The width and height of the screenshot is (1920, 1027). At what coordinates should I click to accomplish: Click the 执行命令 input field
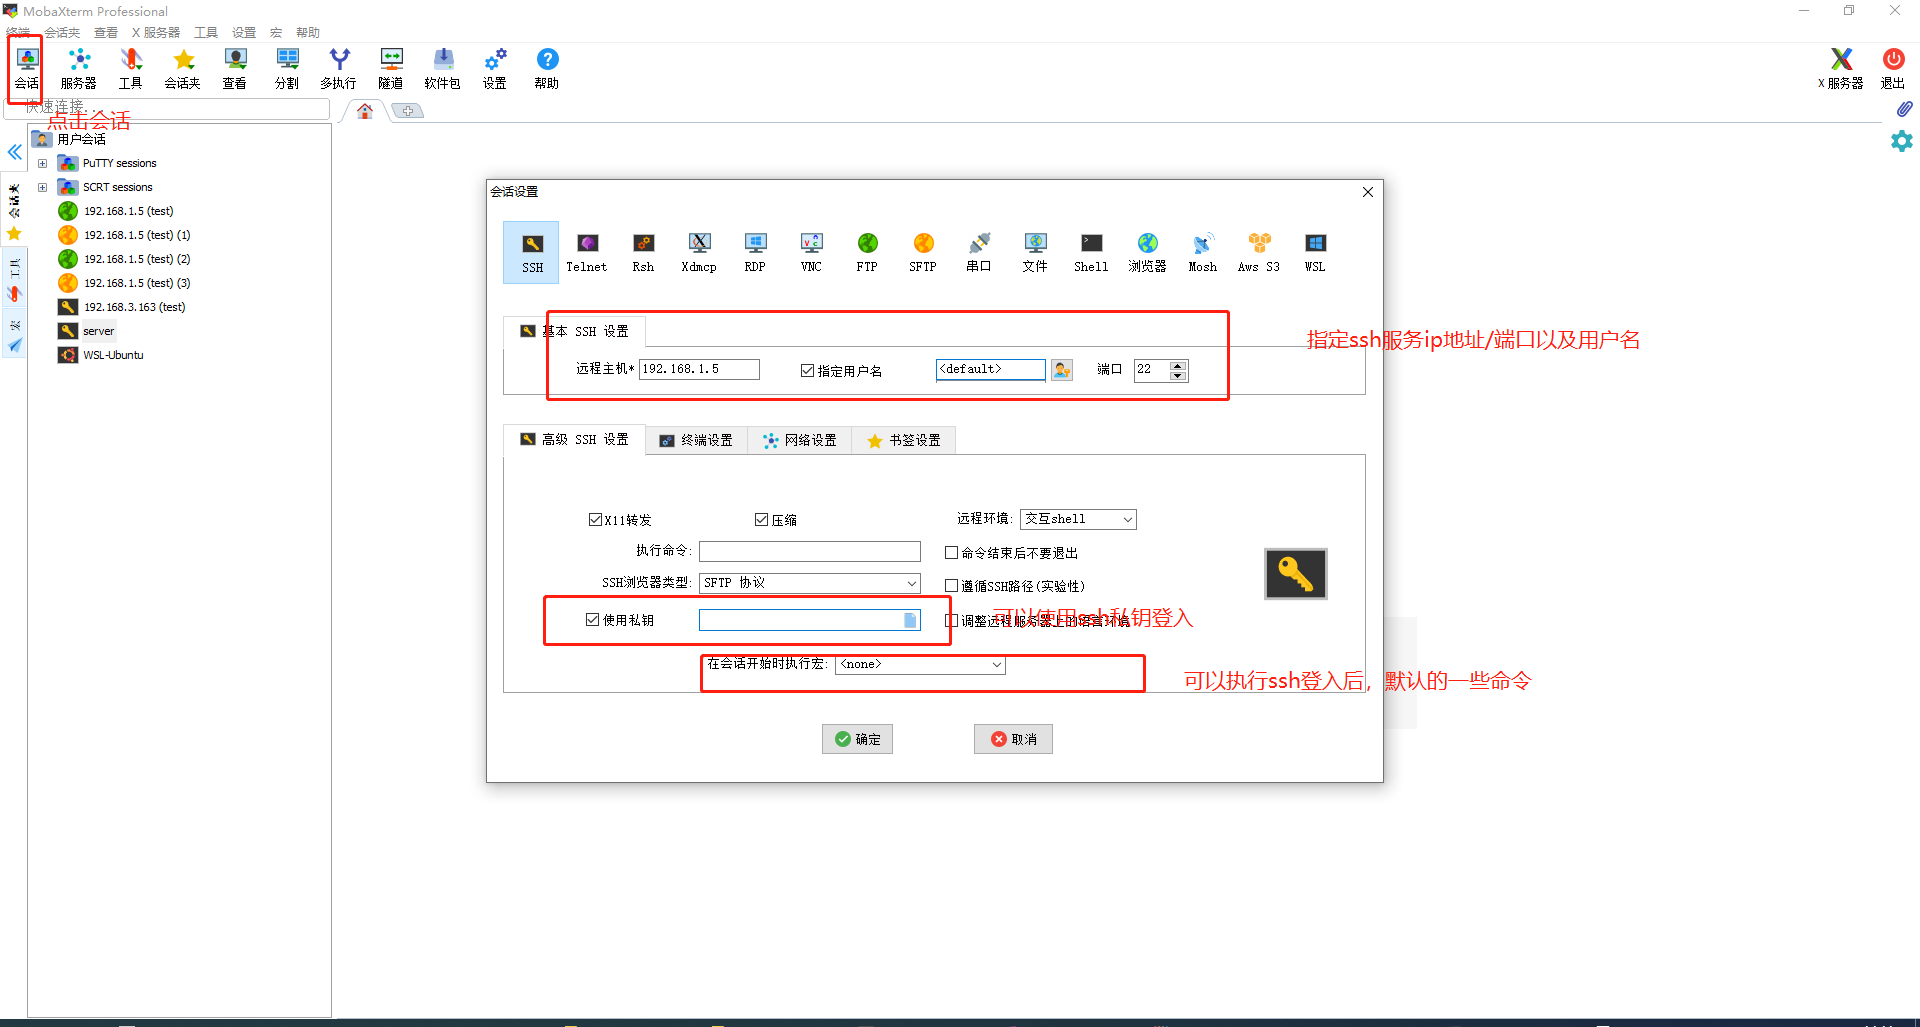[x=810, y=552]
